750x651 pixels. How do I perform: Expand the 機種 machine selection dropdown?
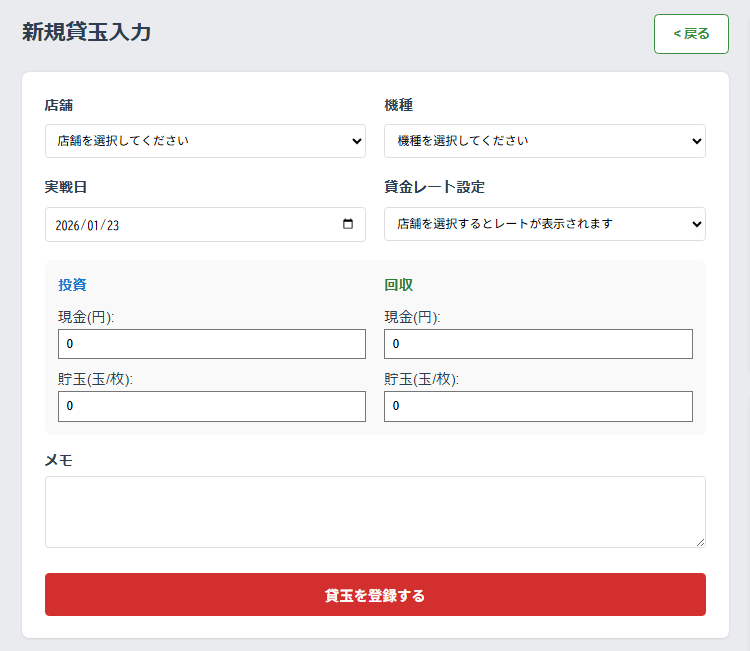point(545,141)
